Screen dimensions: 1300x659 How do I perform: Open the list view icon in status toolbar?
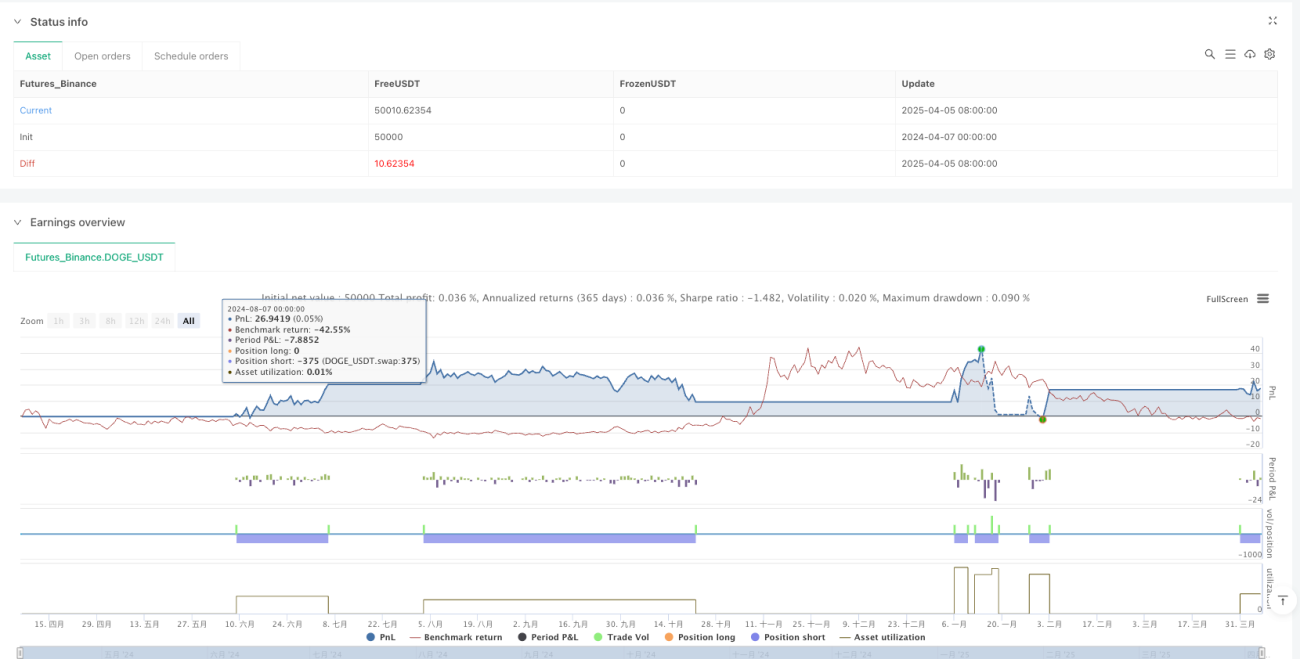coord(1230,54)
